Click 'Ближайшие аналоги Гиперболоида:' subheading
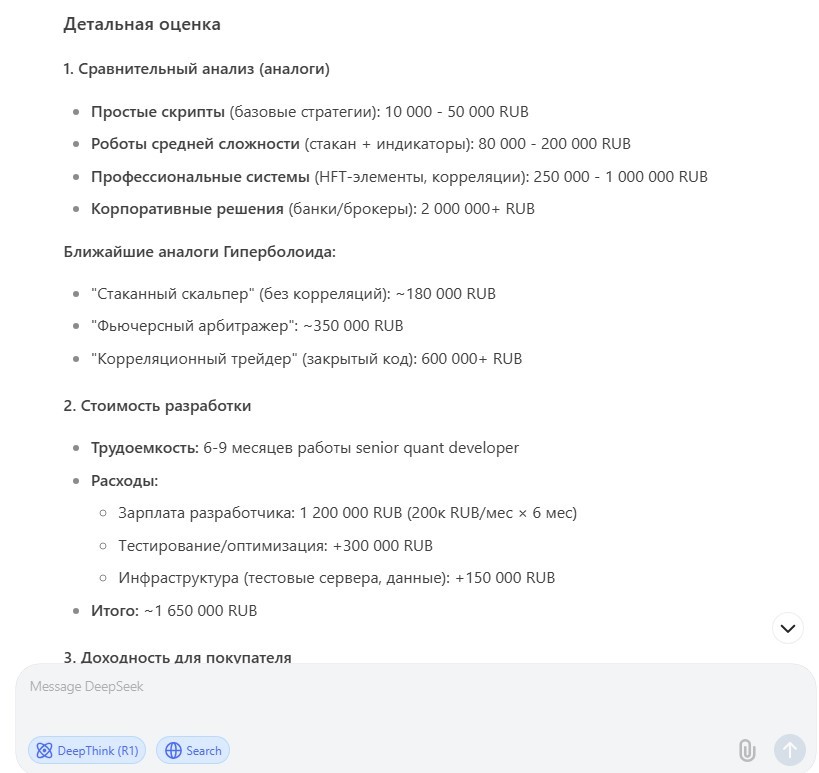This screenshot has width=819, height=773. point(200,252)
